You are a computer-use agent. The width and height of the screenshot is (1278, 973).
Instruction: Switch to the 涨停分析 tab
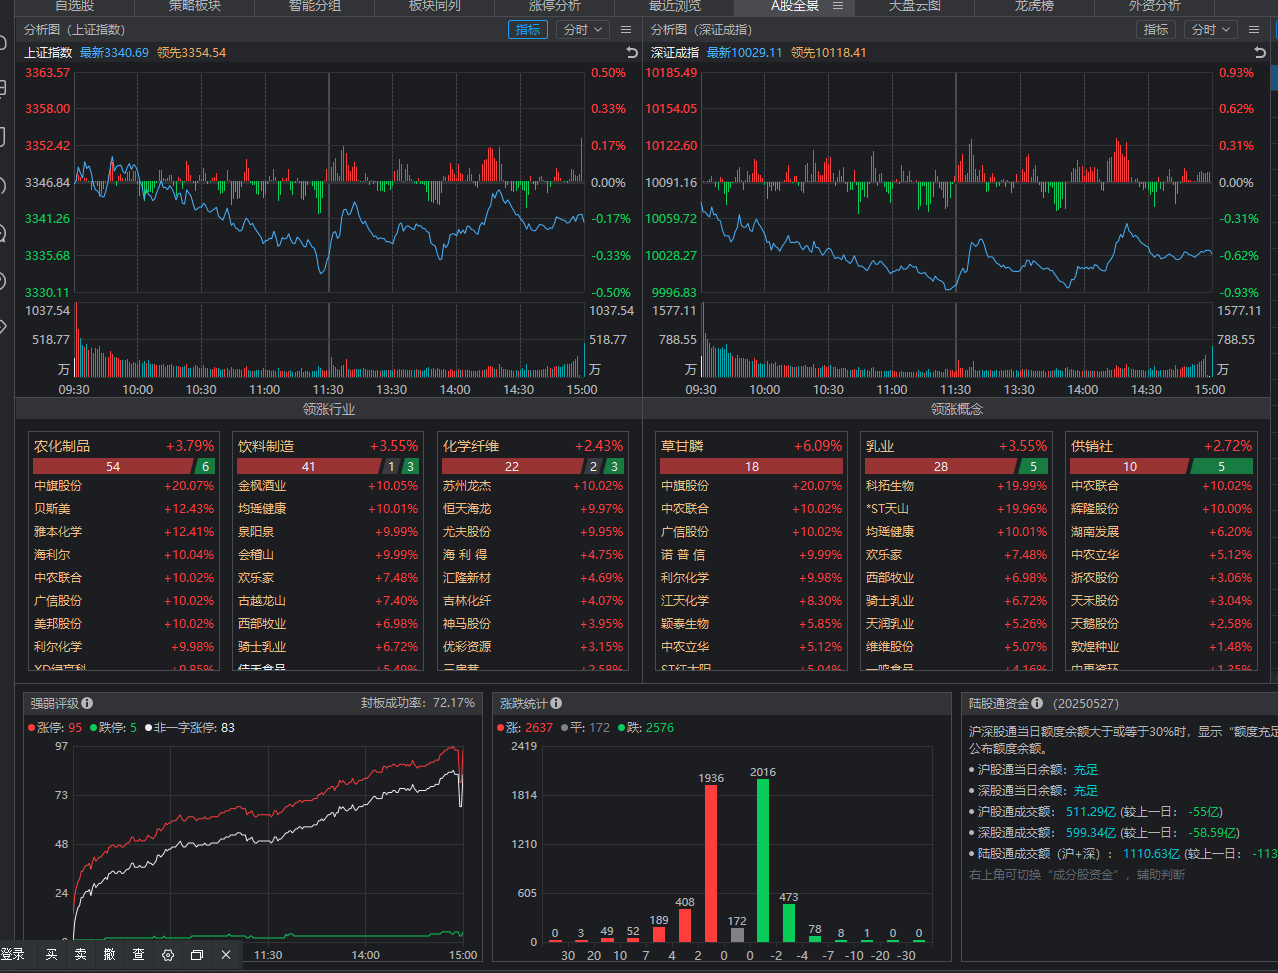(x=555, y=6)
